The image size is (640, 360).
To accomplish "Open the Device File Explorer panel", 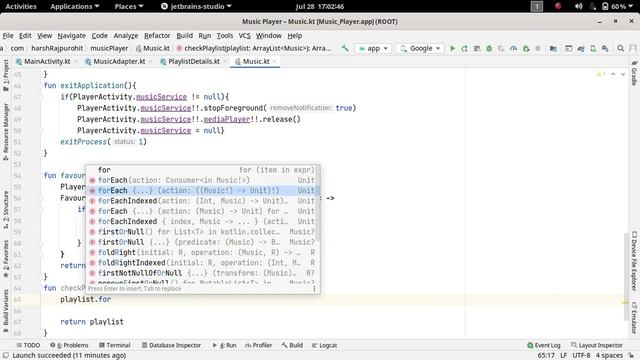I will click(x=634, y=261).
